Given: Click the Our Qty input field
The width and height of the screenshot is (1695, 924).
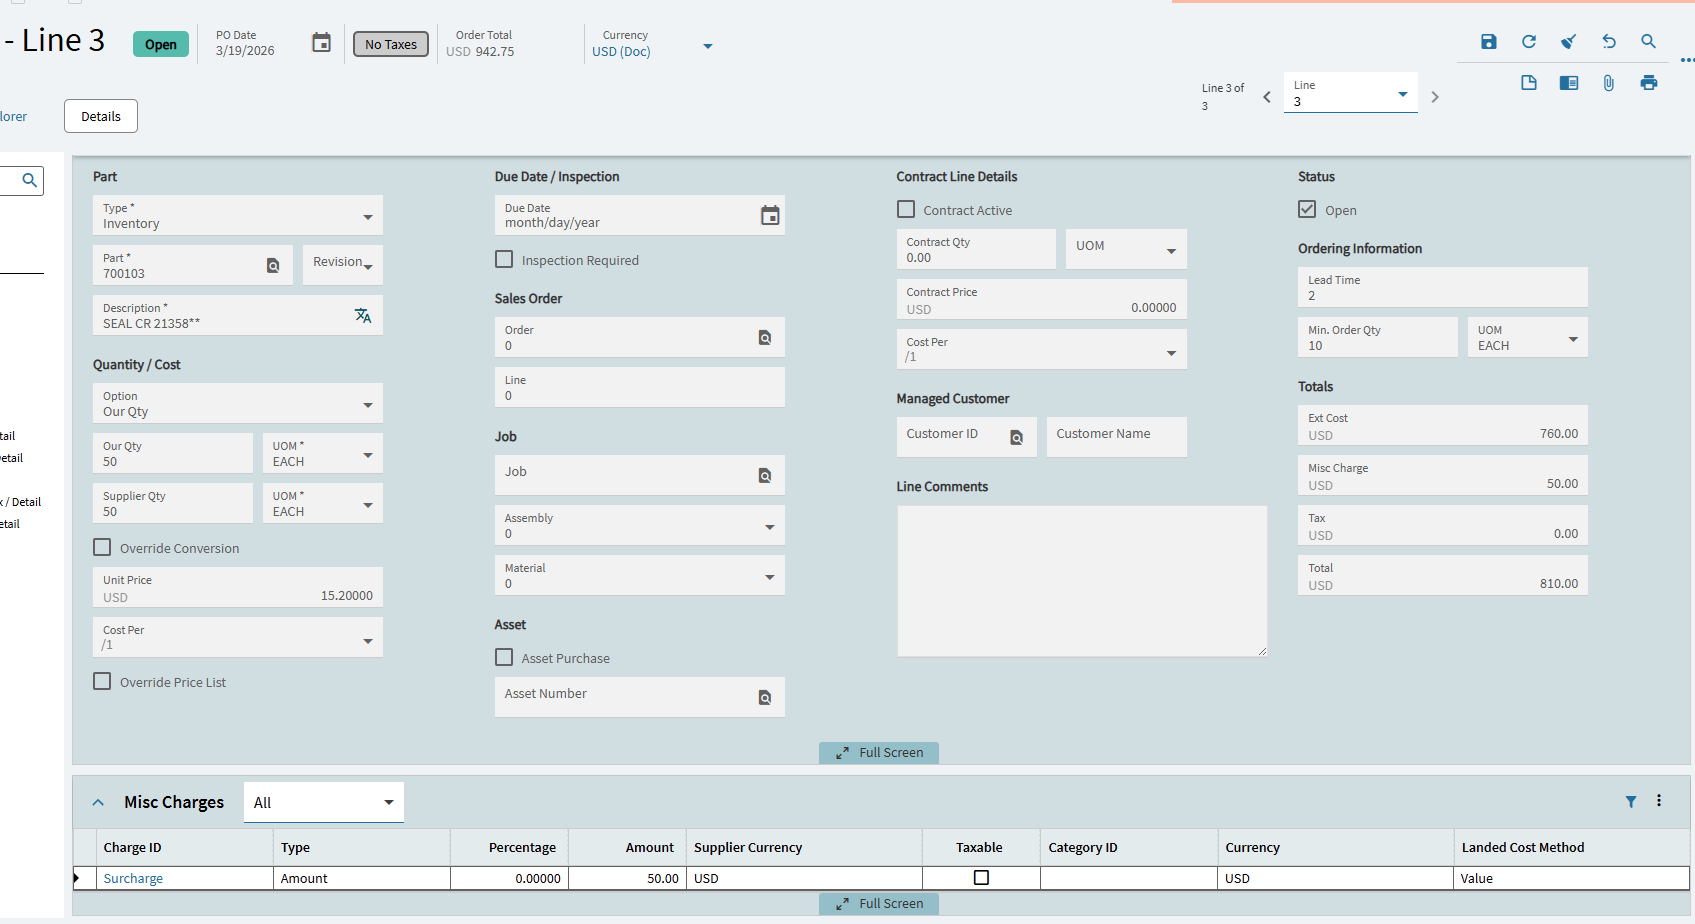Looking at the screenshot, I should coord(173,453).
